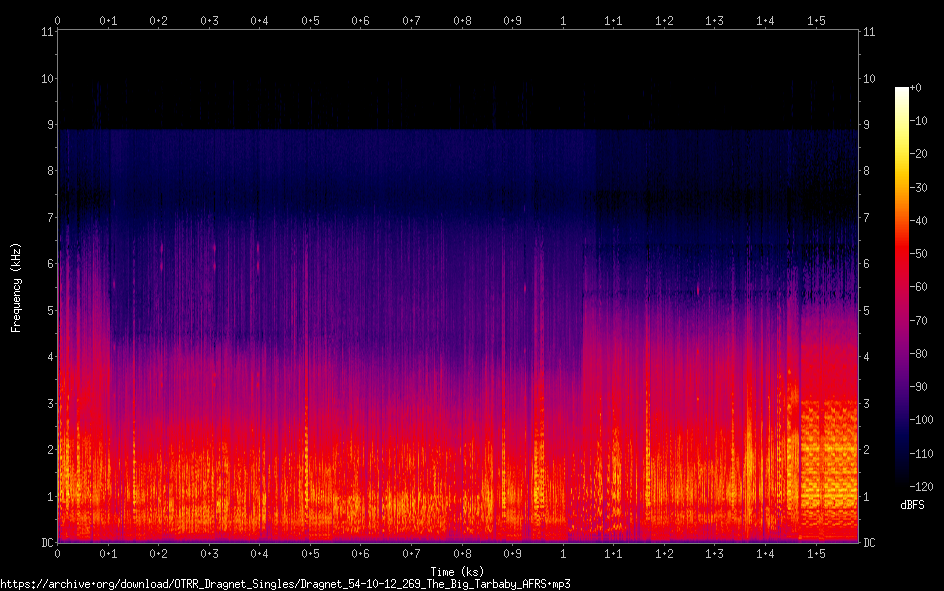Screen dimensions: 944x591
Task: Click the 9 kHz label on the right axis
Action: coord(869,125)
